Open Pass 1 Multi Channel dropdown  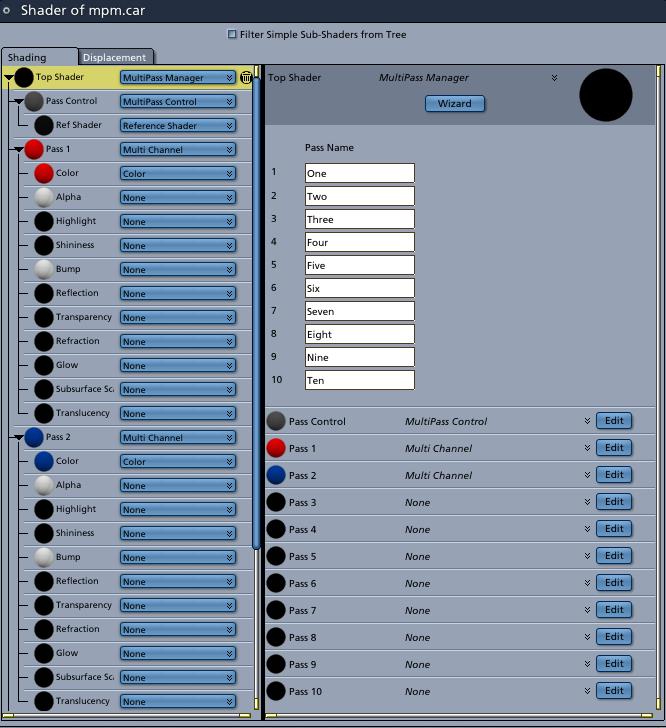point(178,150)
